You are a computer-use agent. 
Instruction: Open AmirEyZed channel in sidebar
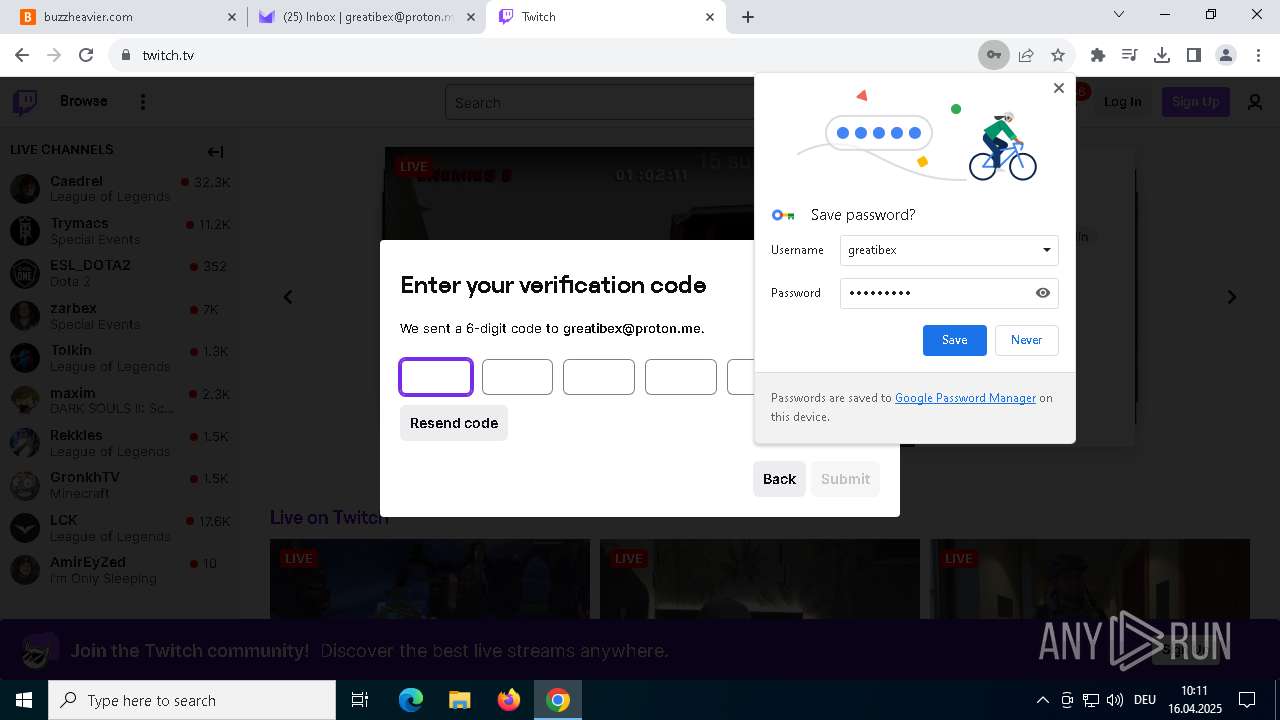(x=120, y=570)
